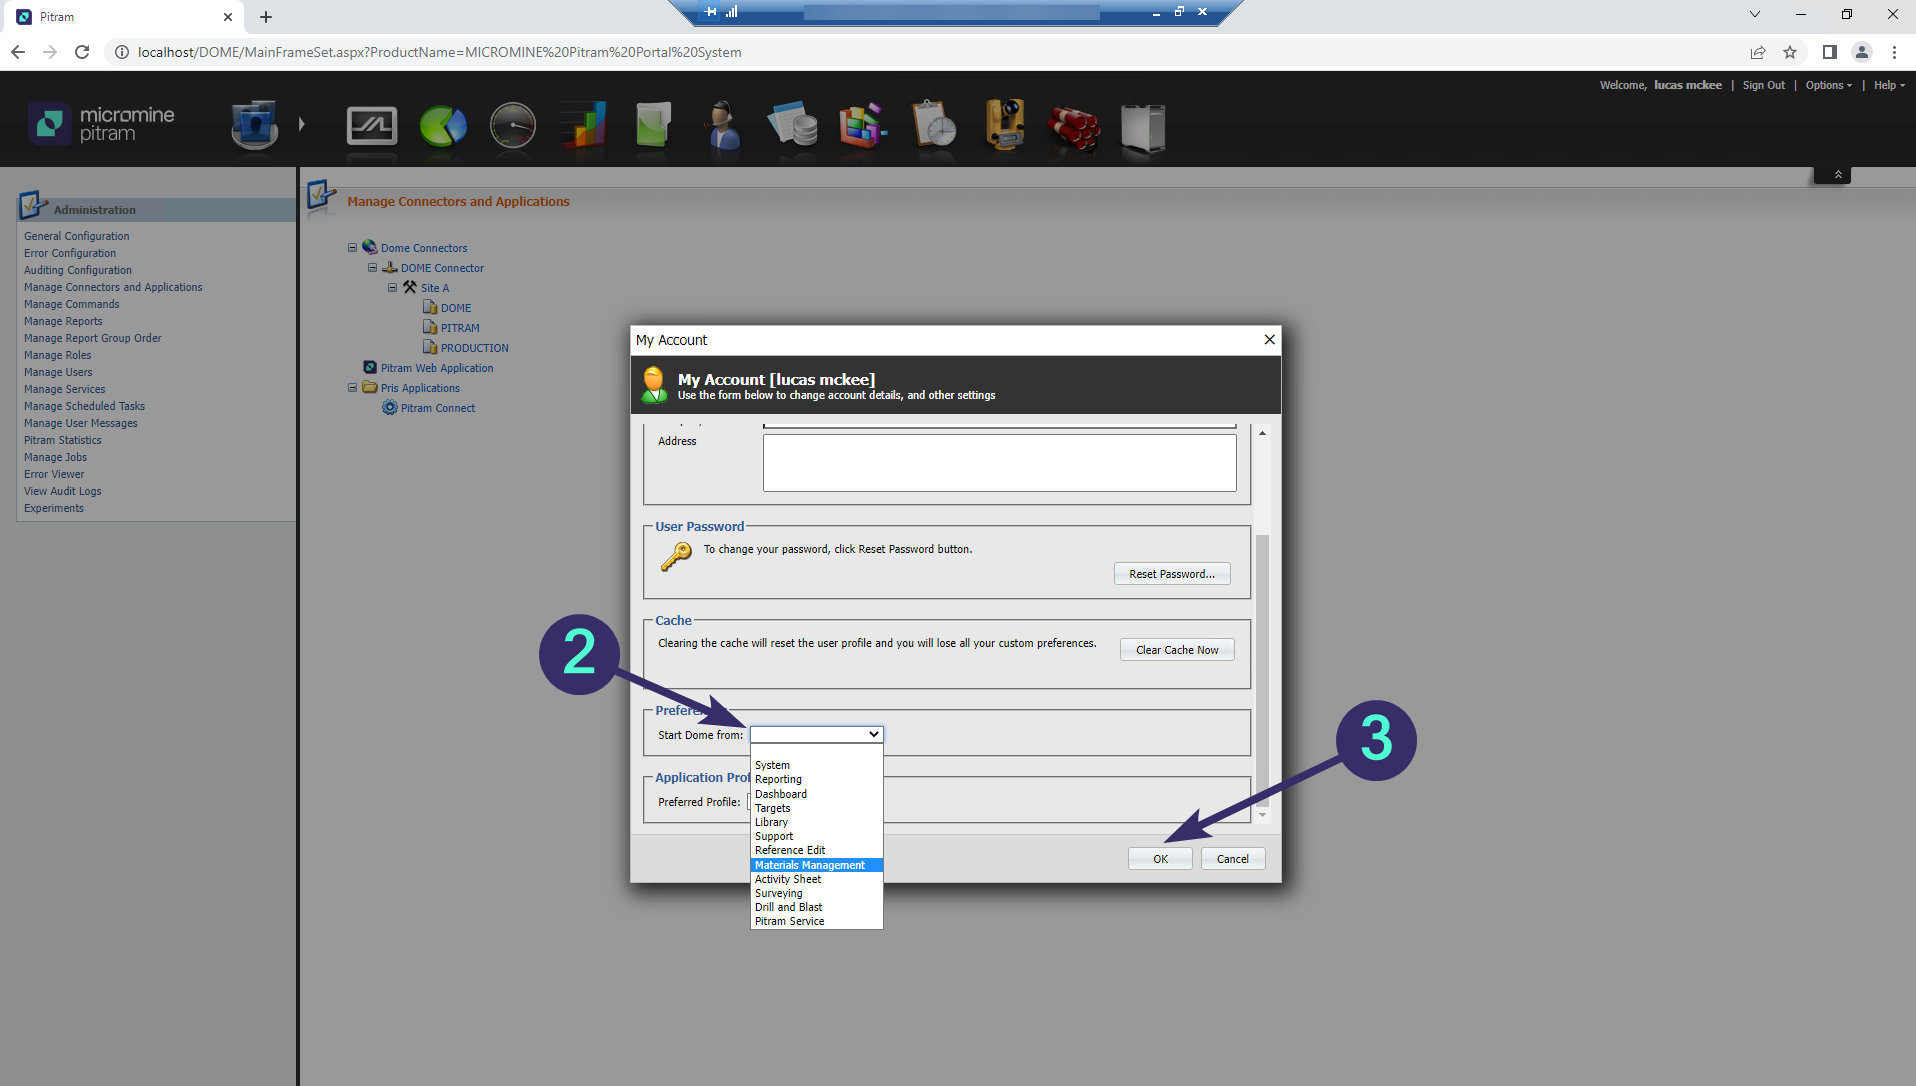Click the Reset Password button

point(1172,573)
